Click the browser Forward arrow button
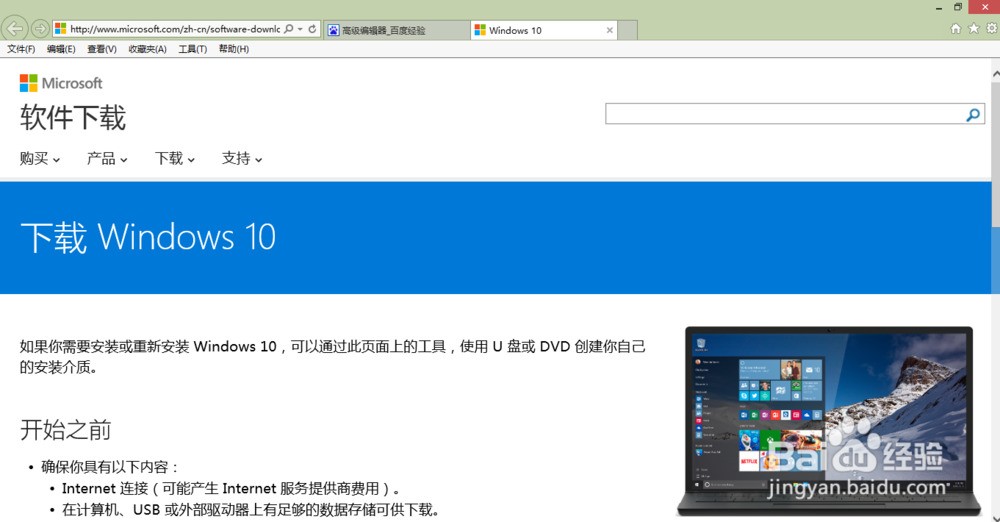The height and width of the screenshot is (522, 1000). click(40, 29)
